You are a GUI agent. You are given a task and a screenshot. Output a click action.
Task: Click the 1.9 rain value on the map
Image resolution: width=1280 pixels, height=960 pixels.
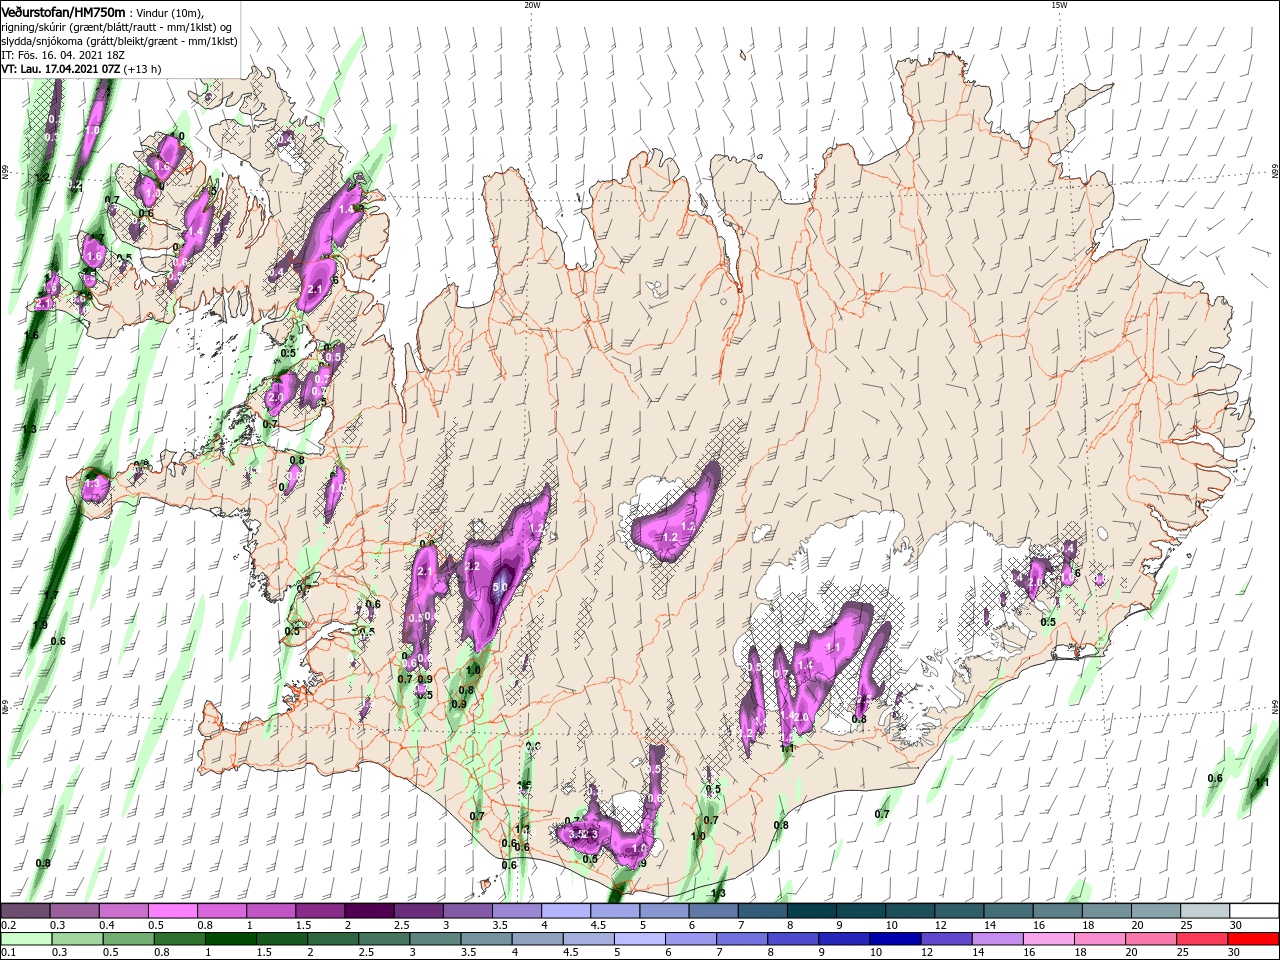pos(40,625)
